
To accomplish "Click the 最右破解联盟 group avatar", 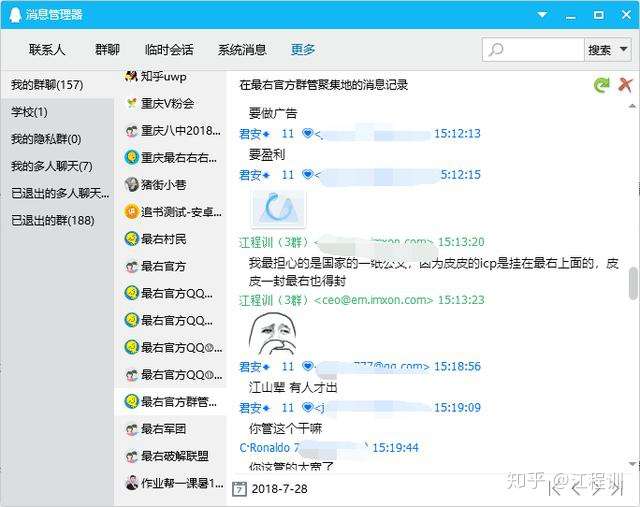I will (x=131, y=456).
